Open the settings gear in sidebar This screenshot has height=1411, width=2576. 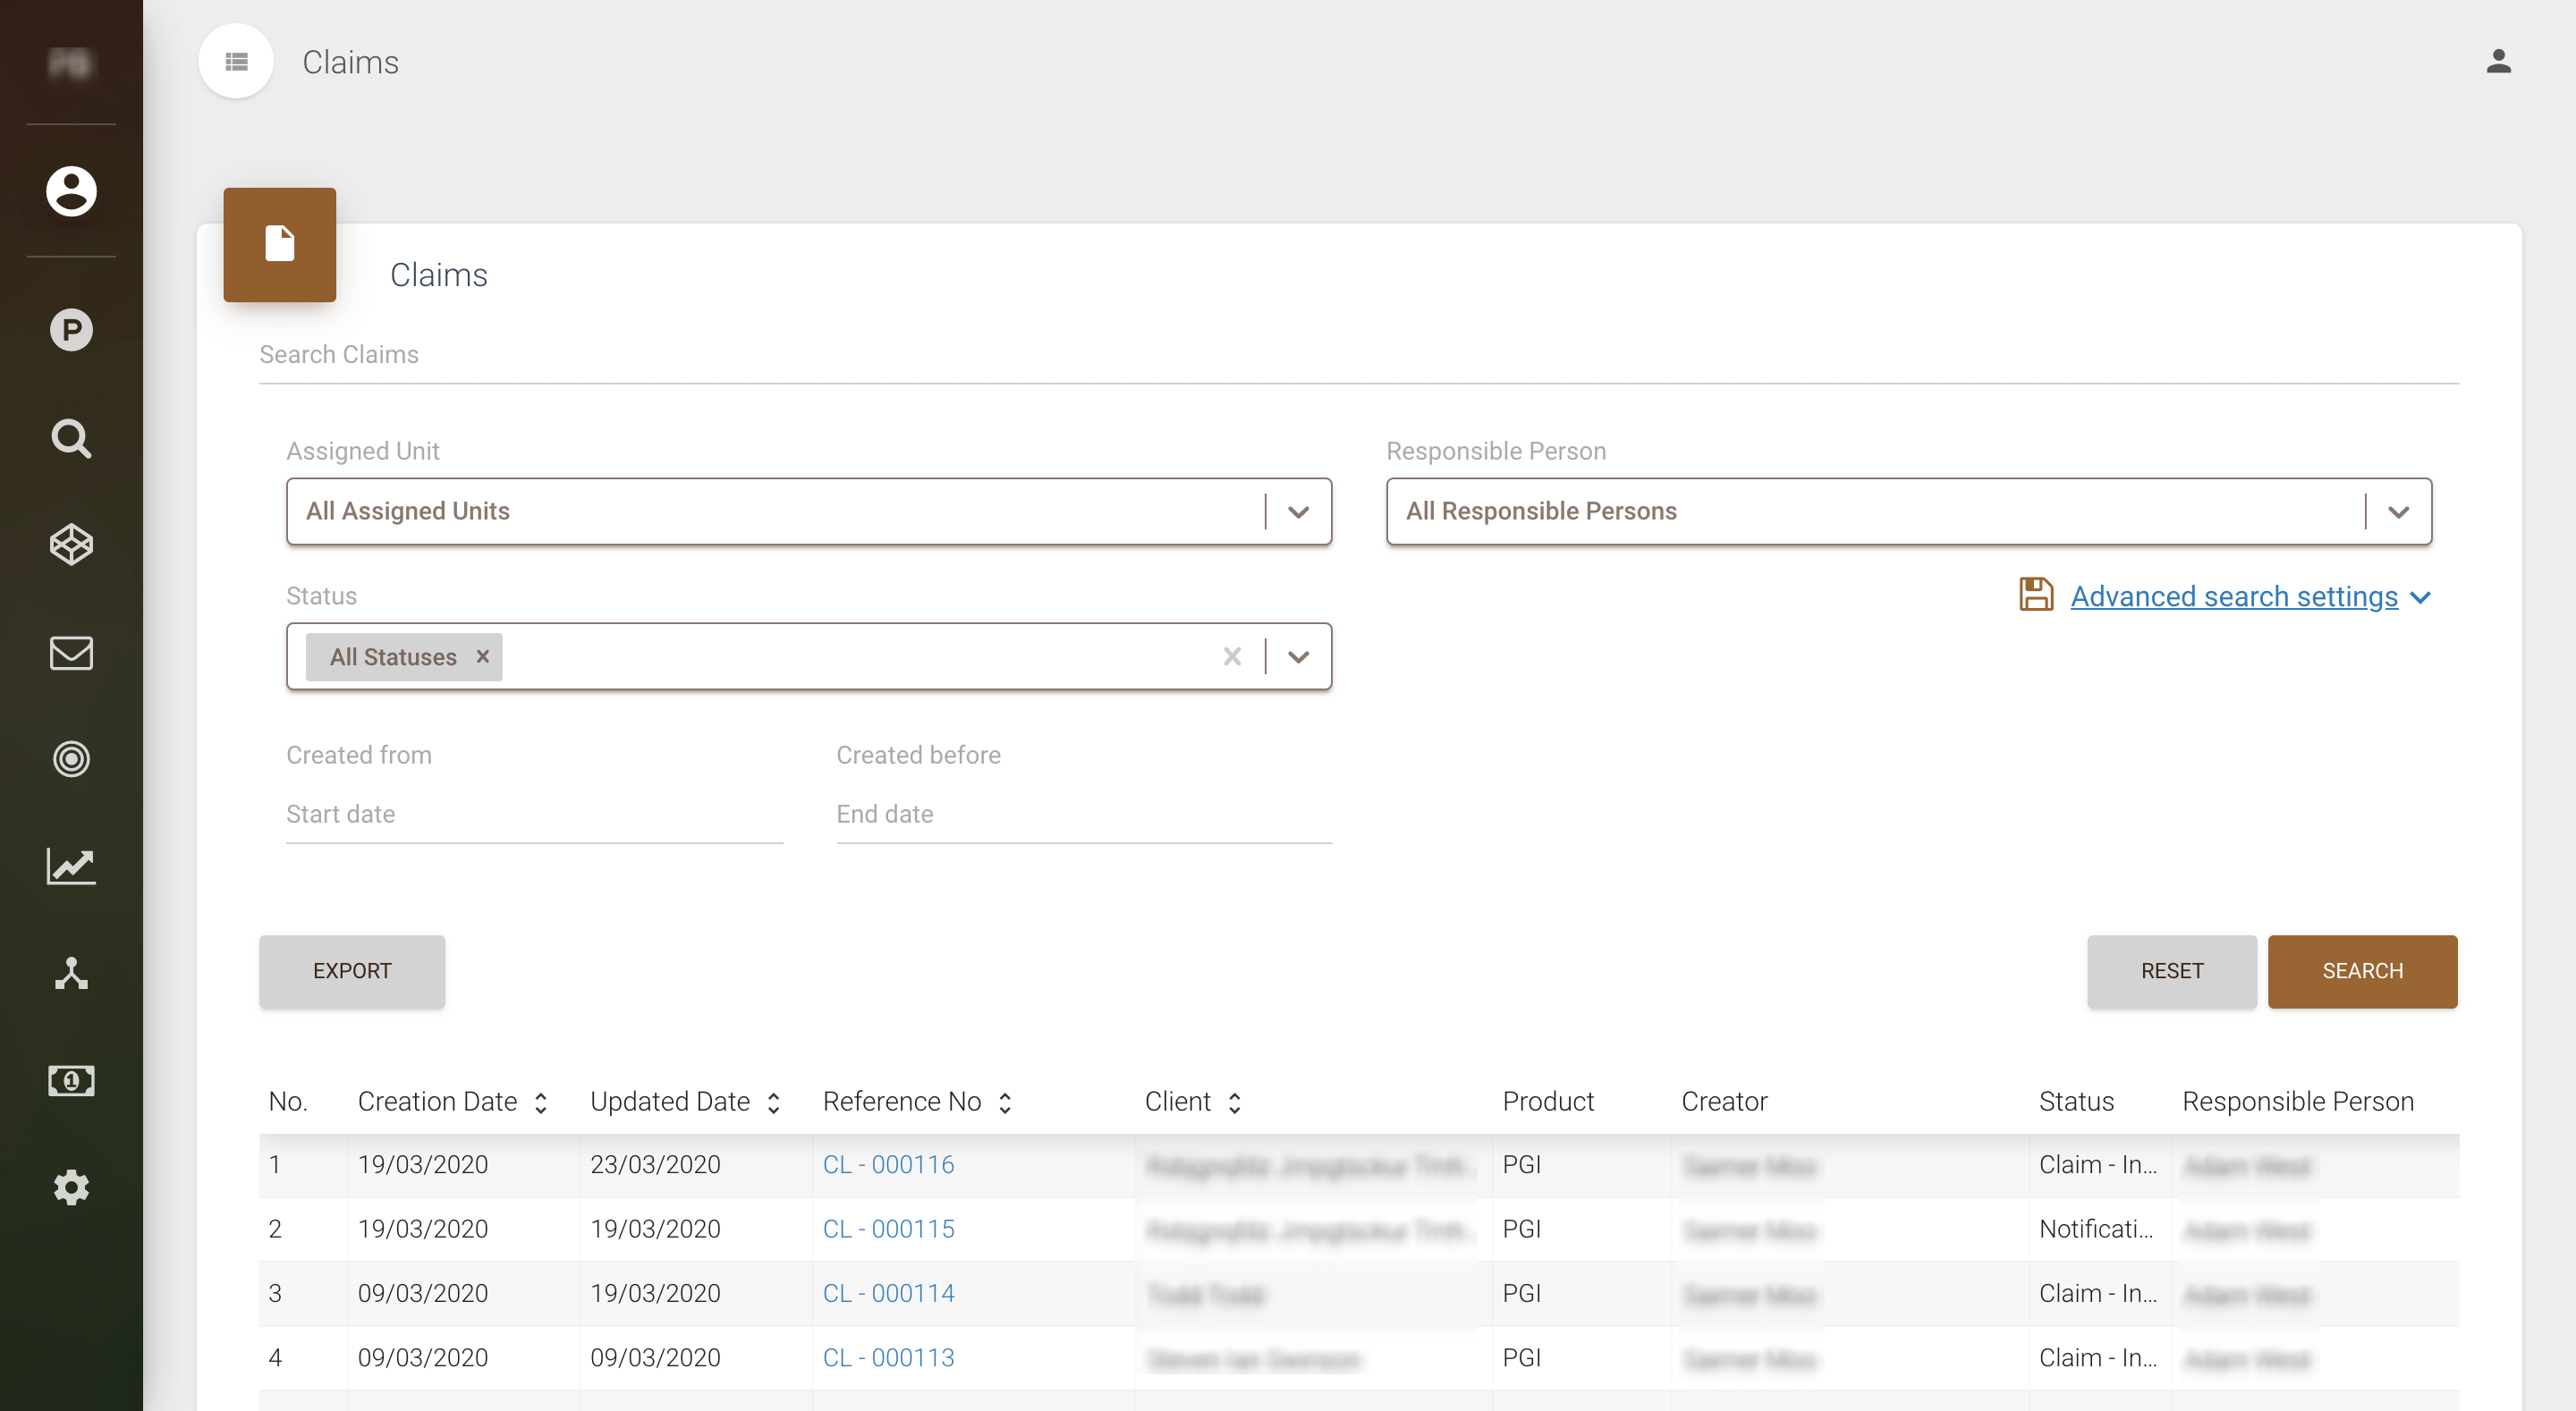pyautogui.click(x=71, y=1187)
